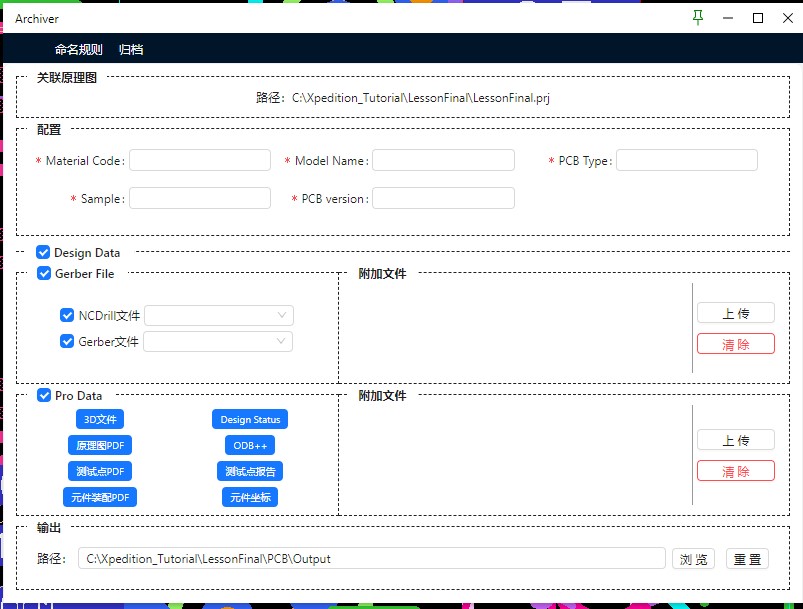Disable the Gerber File checkbox

tap(42, 273)
